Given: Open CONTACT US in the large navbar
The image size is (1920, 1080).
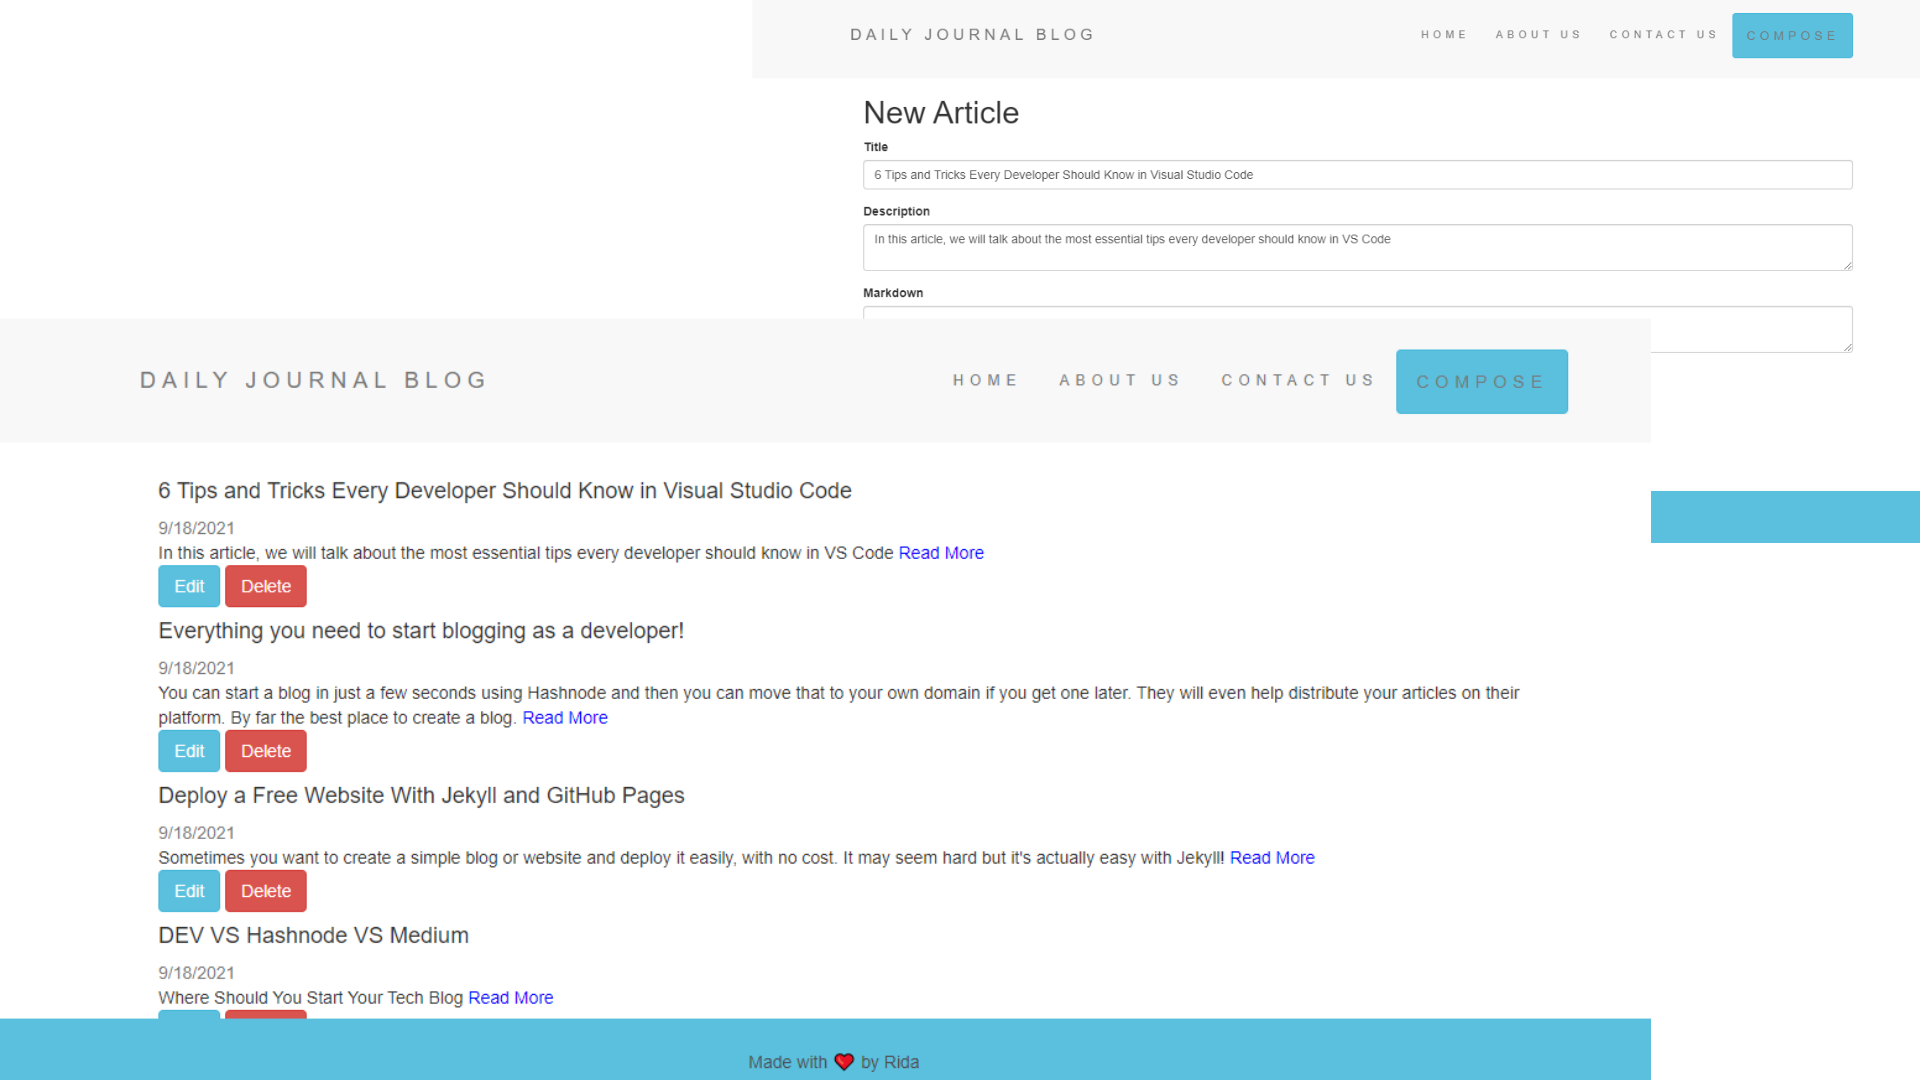Looking at the screenshot, I should pos(1298,380).
